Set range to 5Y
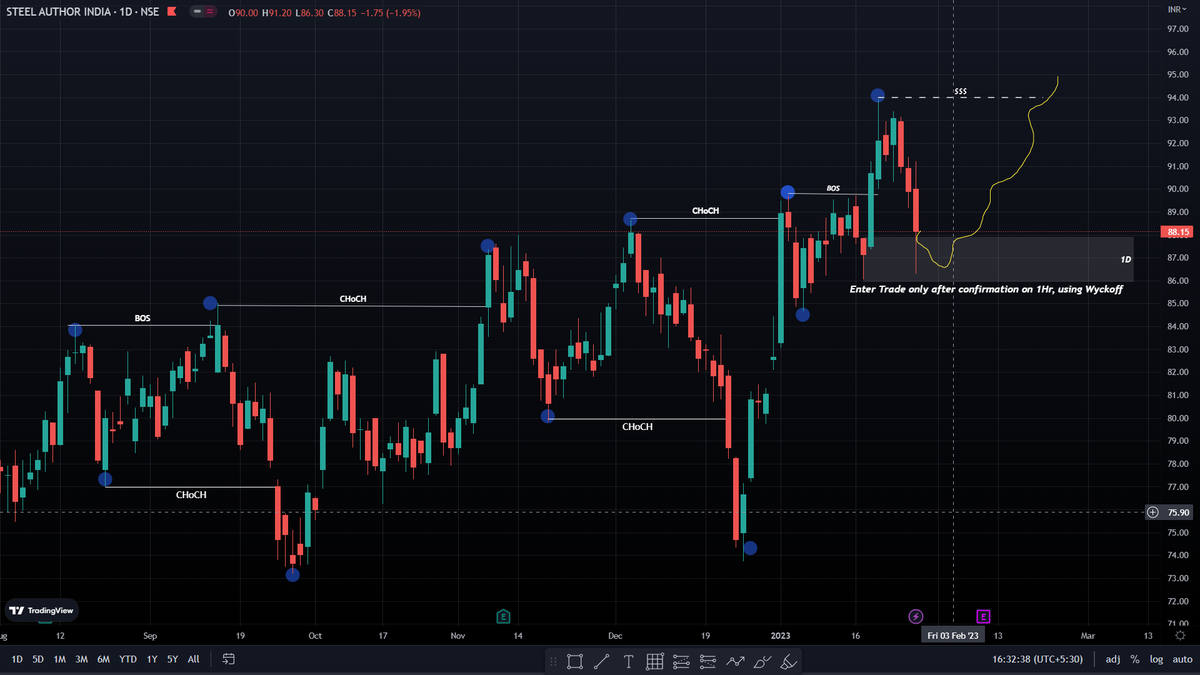 (172, 659)
